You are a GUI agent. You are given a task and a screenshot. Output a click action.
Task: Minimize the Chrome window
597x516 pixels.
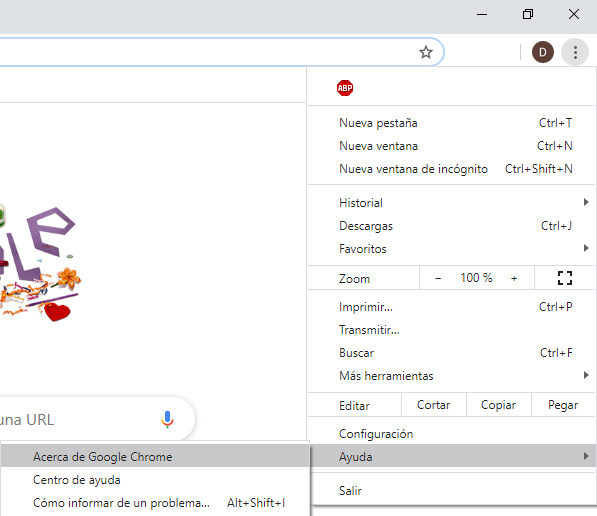pyautogui.click(x=482, y=14)
